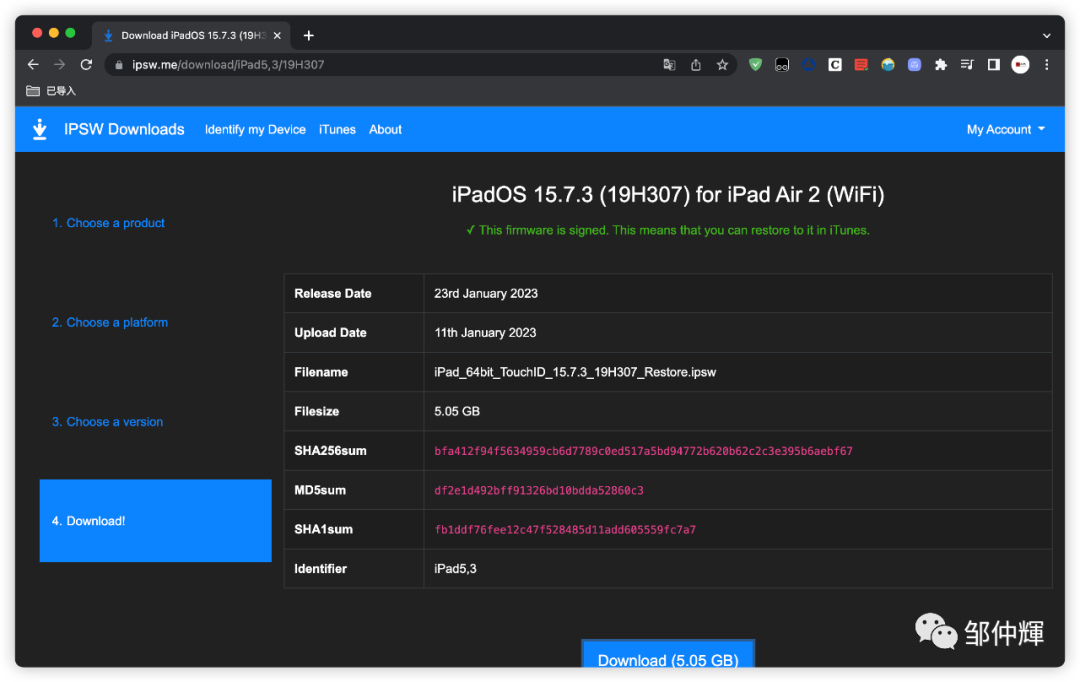
Task: Toggle the browser side panel
Action: click(x=993, y=65)
